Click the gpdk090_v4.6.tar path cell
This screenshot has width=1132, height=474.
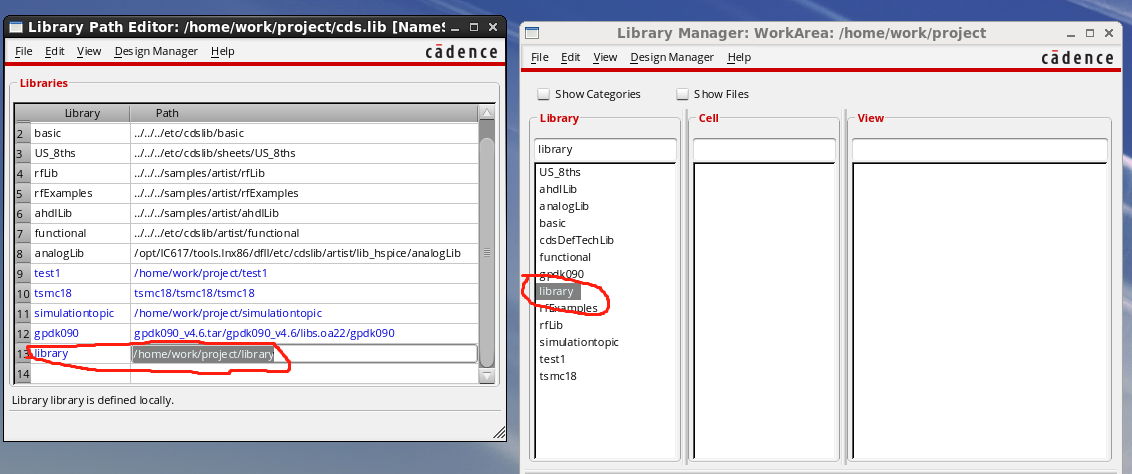coord(304,333)
